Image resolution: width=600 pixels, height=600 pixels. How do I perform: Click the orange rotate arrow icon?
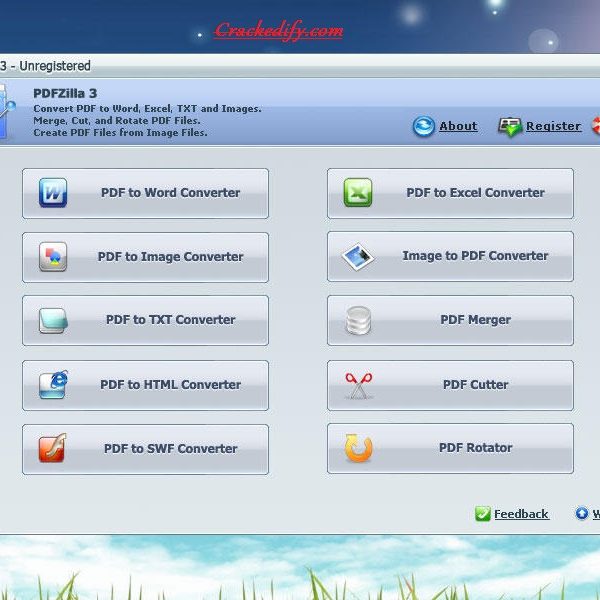click(359, 448)
